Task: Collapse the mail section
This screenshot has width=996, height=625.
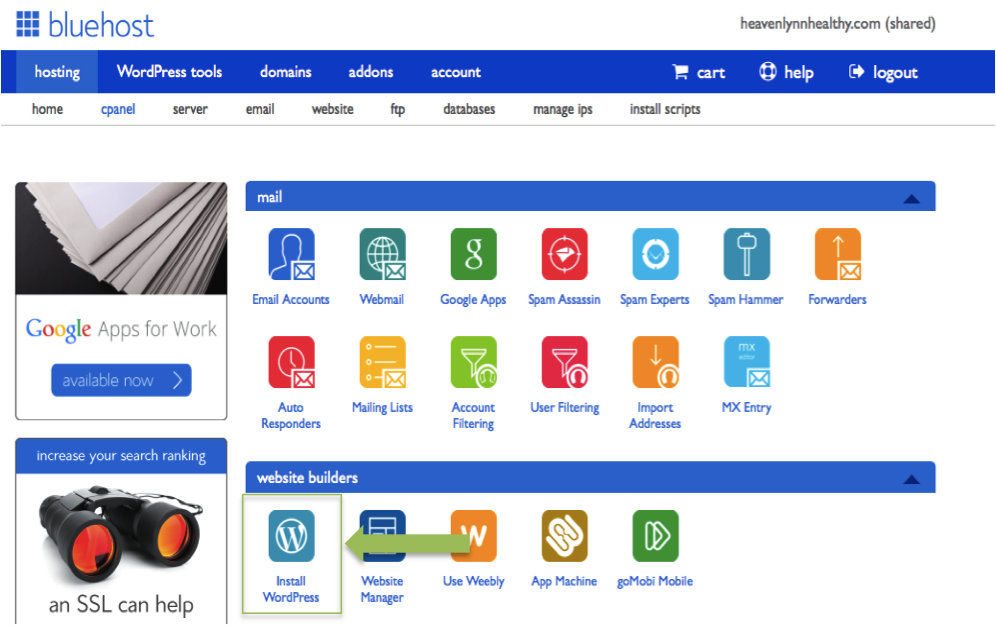Action: coord(912,199)
